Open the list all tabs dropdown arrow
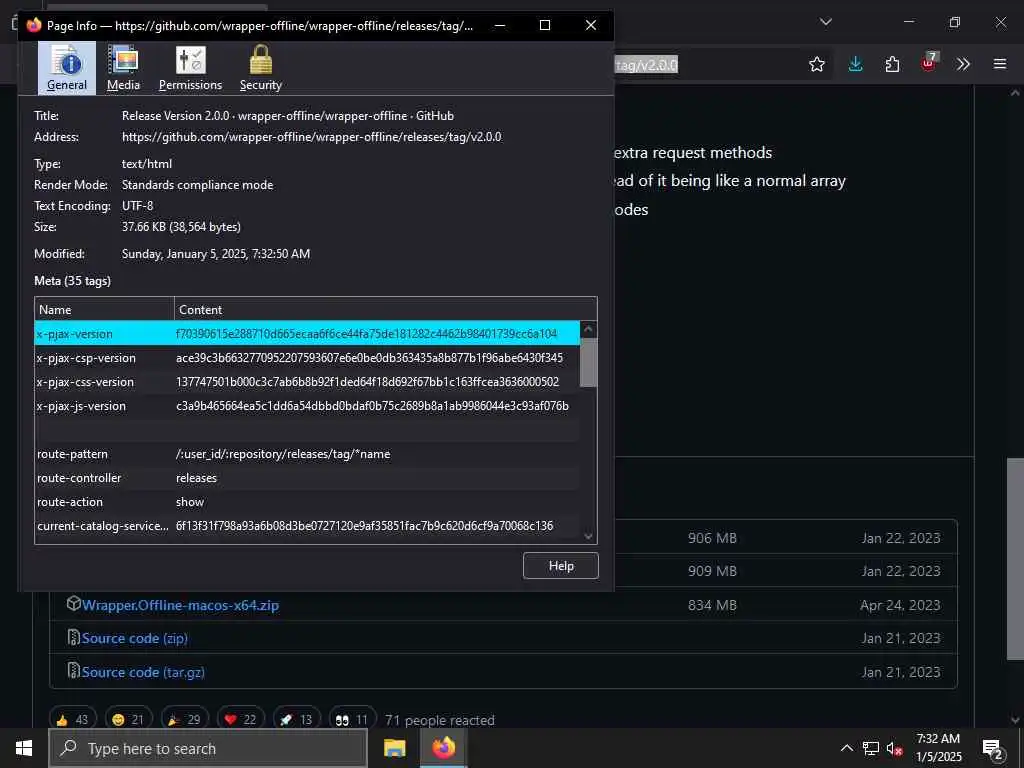This screenshot has height=768, width=1024. (825, 22)
